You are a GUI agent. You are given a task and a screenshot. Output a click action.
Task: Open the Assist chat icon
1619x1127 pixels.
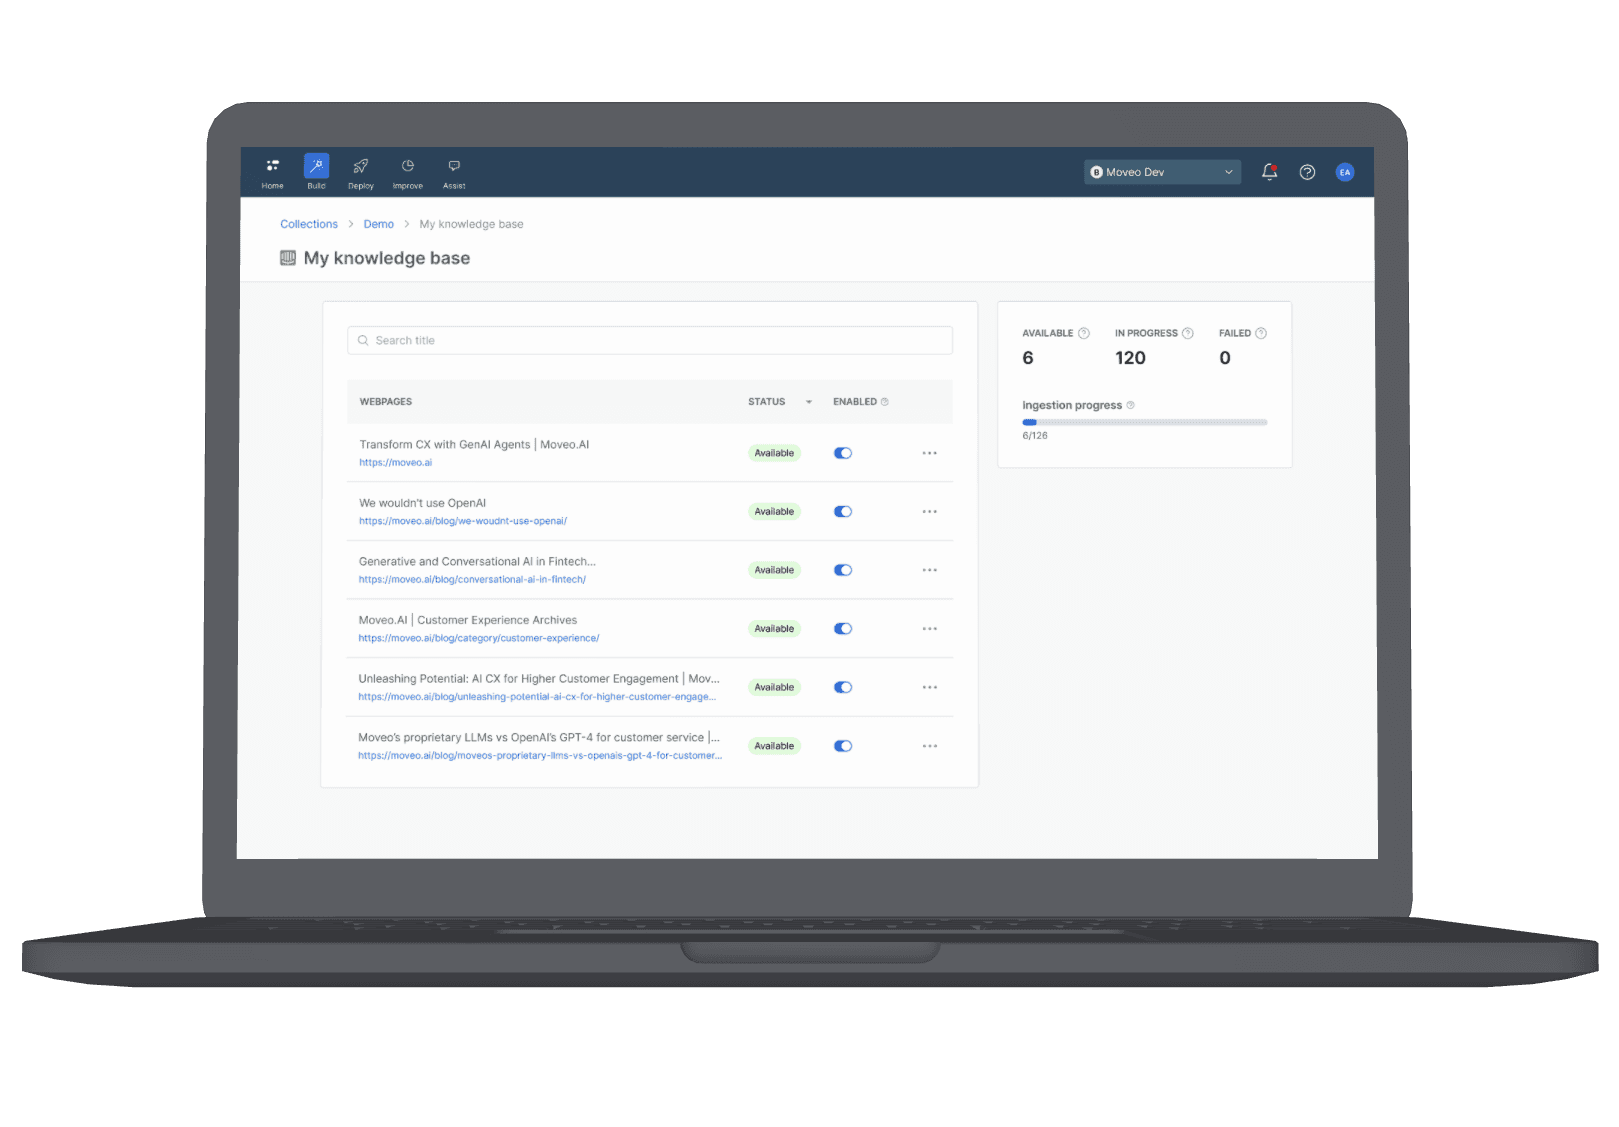point(454,166)
